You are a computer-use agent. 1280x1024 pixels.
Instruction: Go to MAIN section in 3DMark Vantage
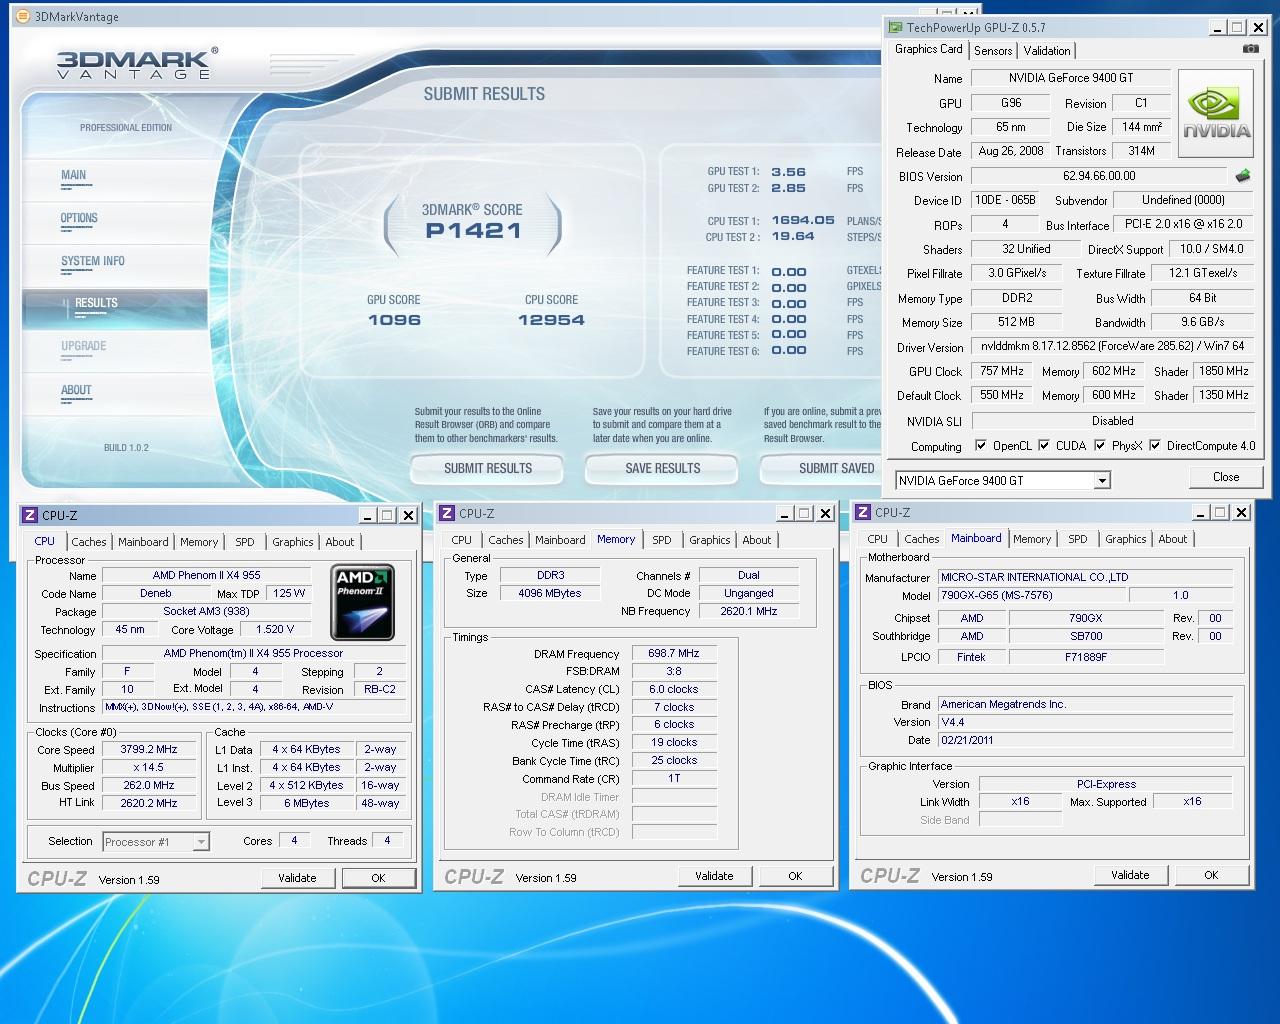(74, 175)
